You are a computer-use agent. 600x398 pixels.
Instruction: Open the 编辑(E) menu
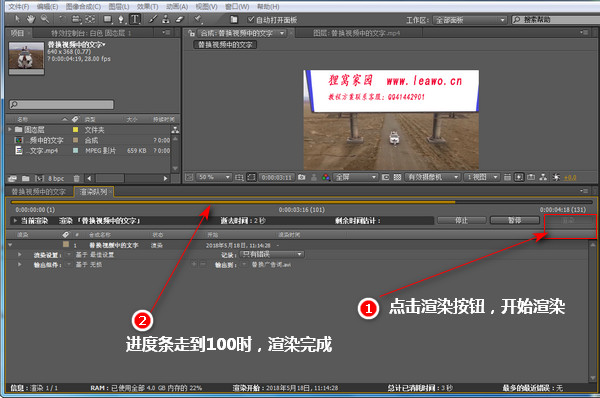[x=47, y=7]
